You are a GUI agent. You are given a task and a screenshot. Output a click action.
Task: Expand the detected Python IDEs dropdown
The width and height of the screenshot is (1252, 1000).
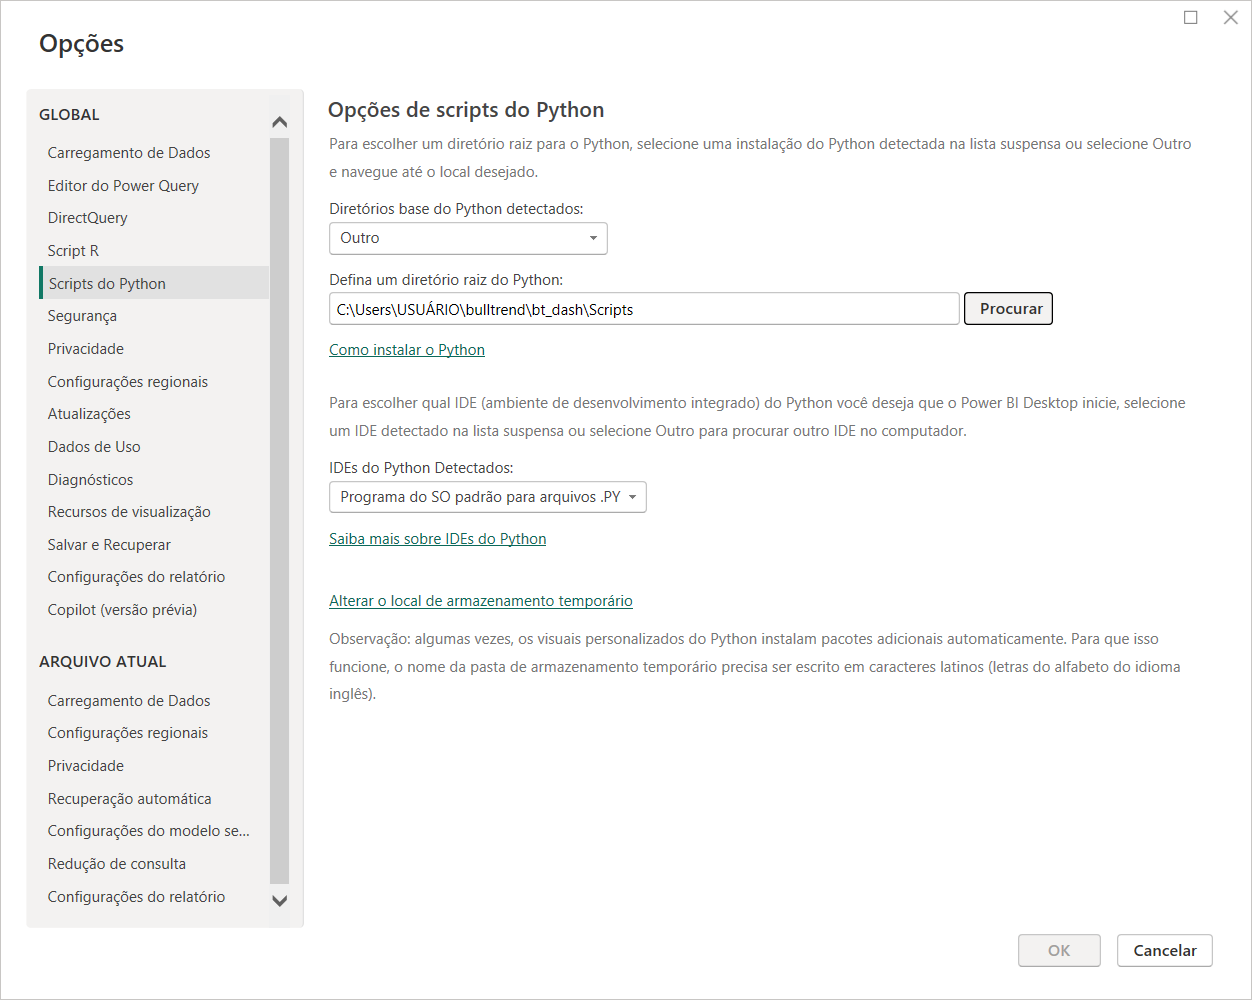(x=488, y=497)
